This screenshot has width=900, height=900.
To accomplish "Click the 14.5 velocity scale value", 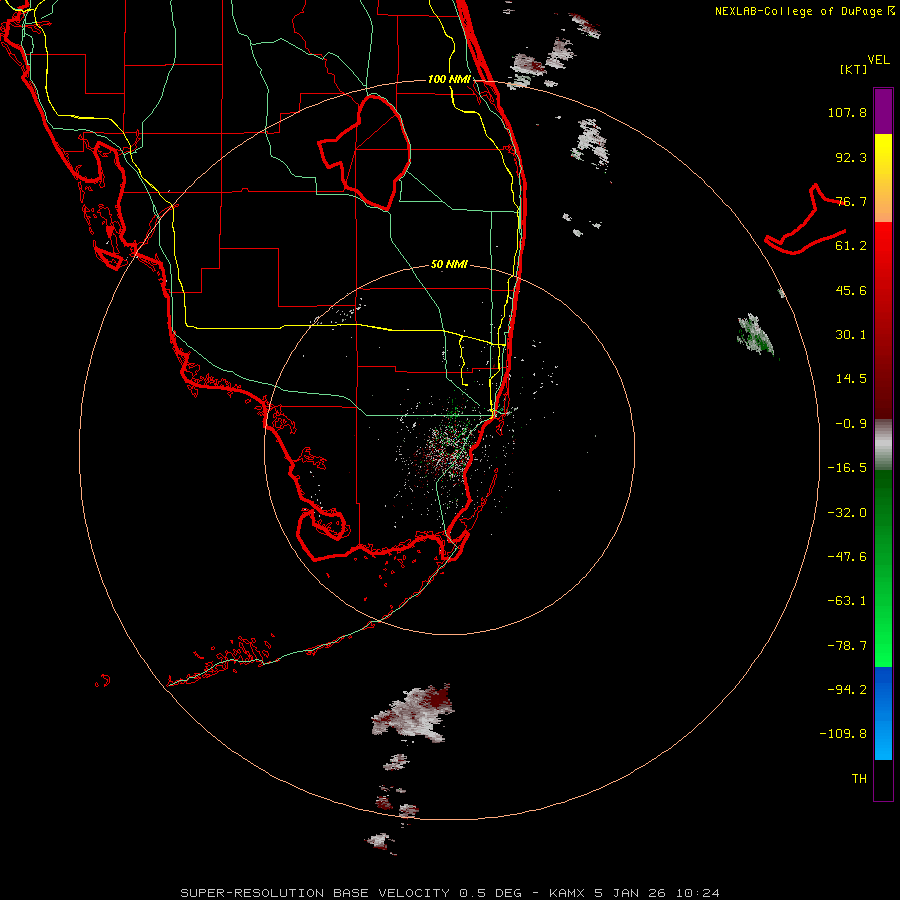I will (851, 379).
